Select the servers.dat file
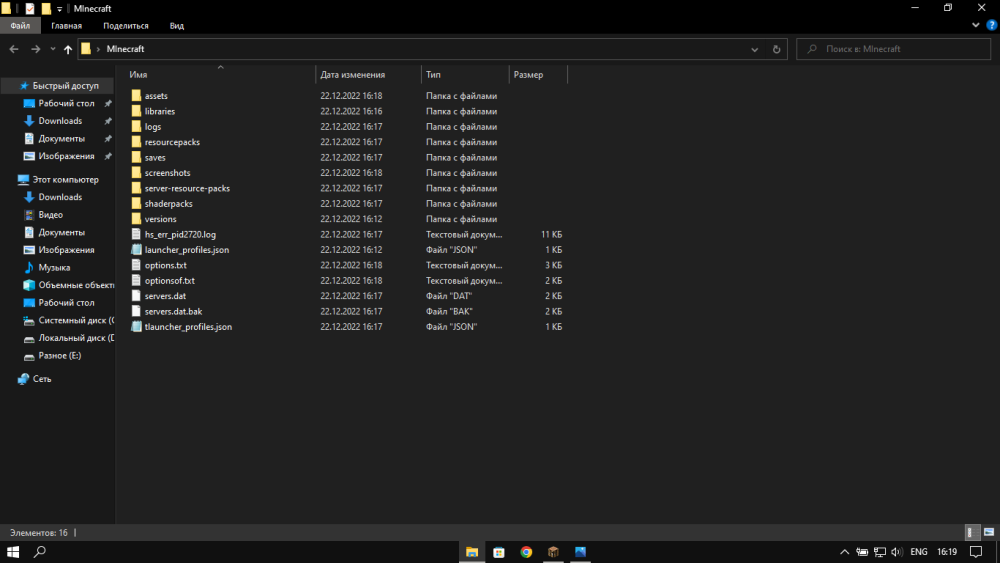1000x563 pixels. [x=165, y=296]
